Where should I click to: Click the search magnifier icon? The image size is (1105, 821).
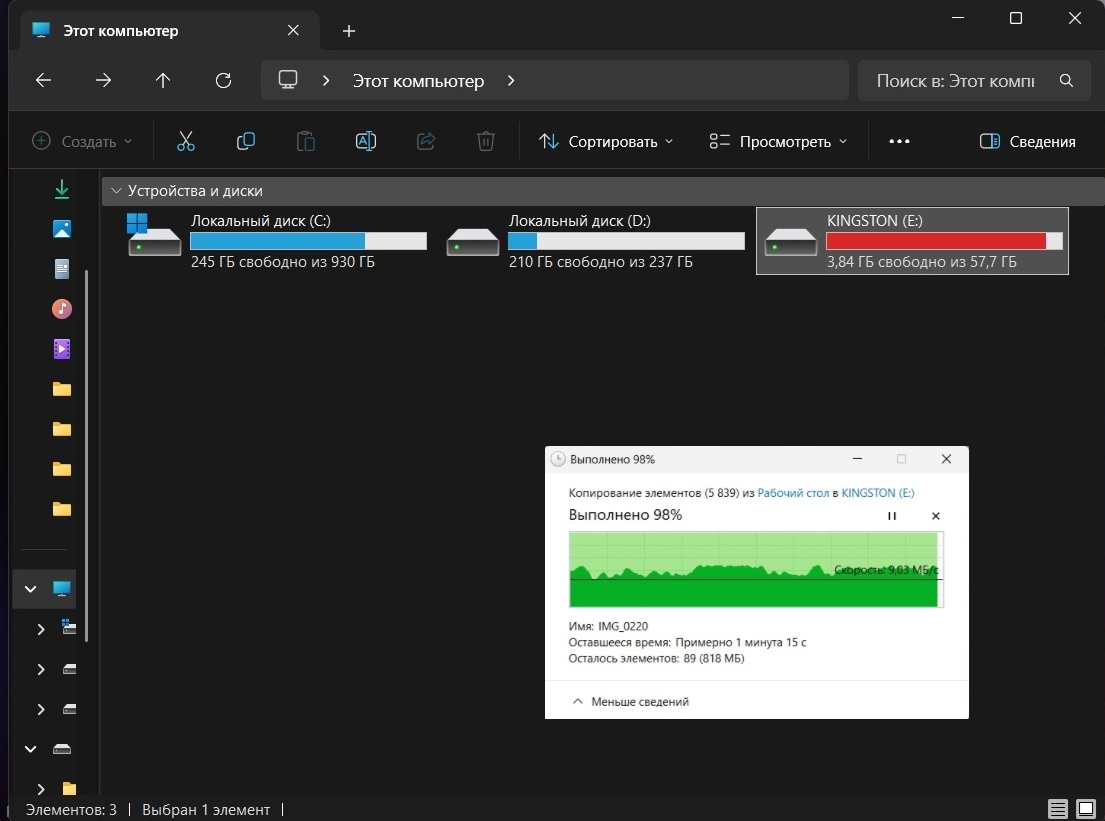[1066, 80]
